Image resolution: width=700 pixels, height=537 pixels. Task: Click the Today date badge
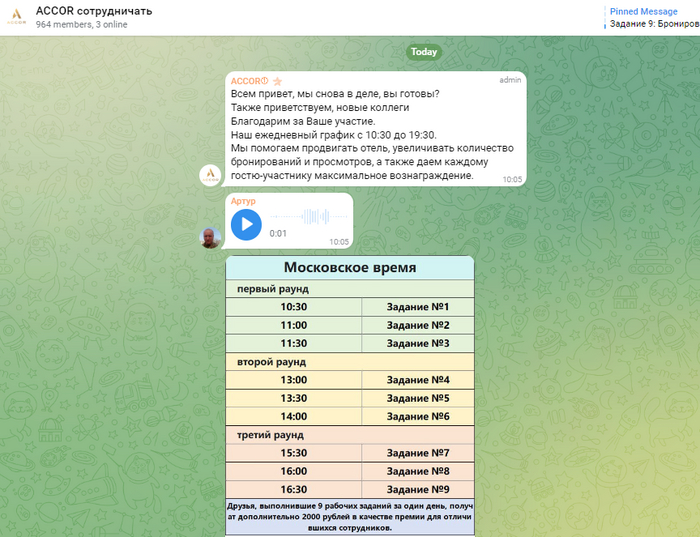tap(424, 52)
